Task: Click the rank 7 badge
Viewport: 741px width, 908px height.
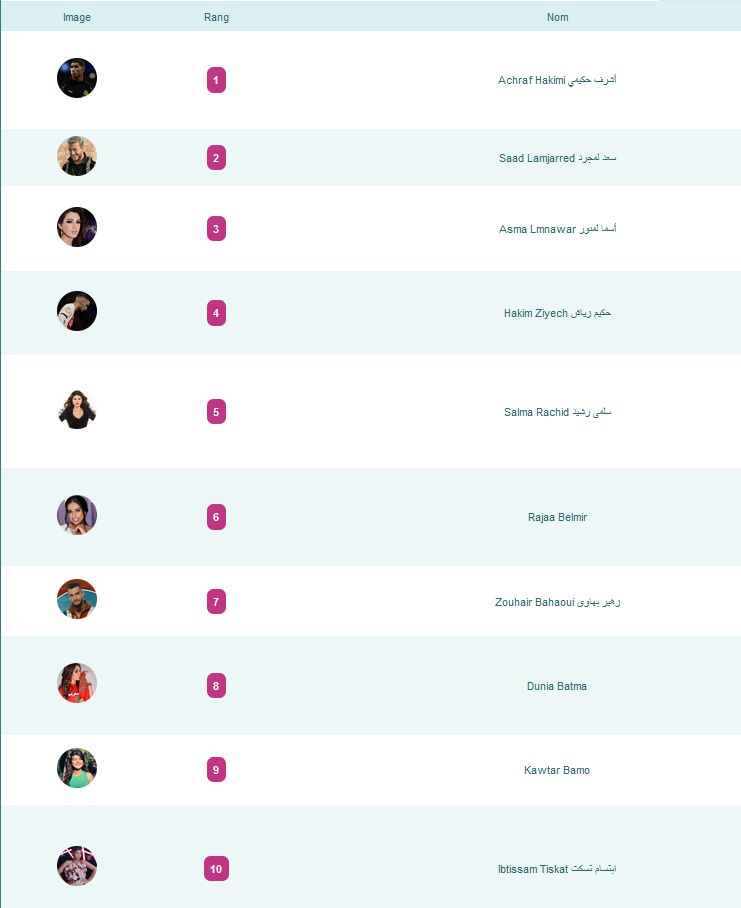Action: coord(217,602)
